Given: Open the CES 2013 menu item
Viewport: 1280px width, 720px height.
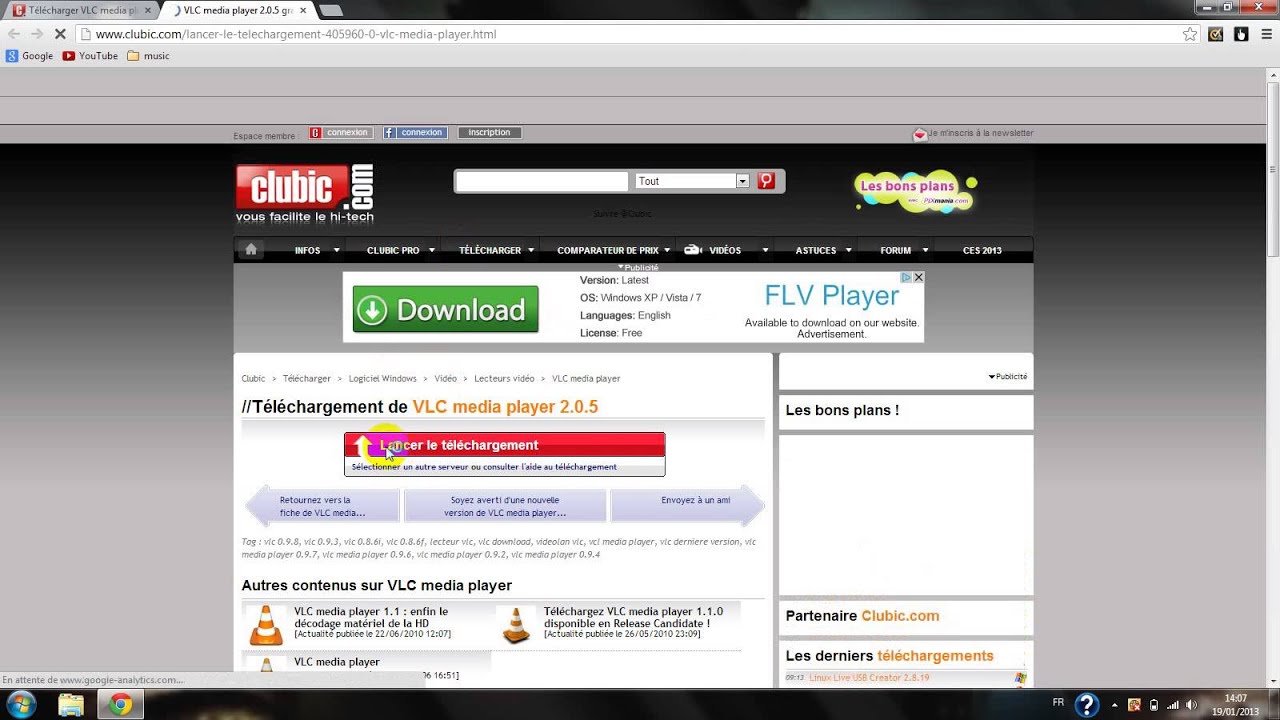Looking at the screenshot, I should pyautogui.click(x=982, y=250).
